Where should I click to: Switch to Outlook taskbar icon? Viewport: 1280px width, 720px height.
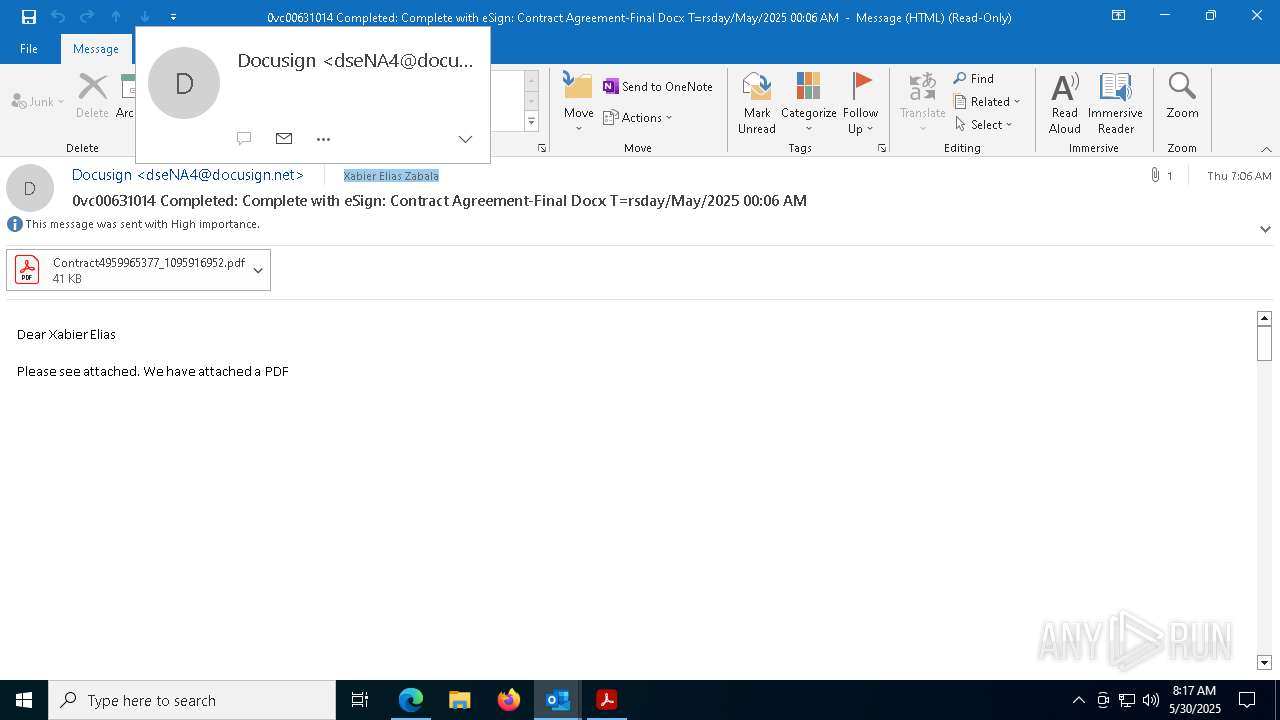click(557, 700)
